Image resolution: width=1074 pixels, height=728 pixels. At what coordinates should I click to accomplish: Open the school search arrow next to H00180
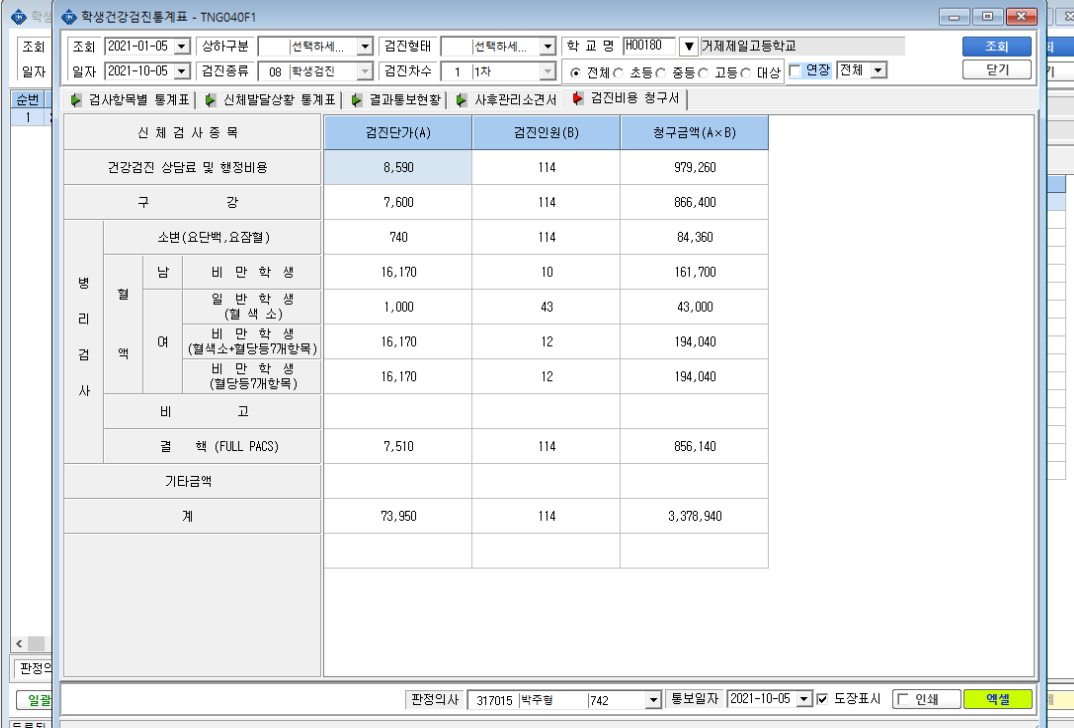688,47
